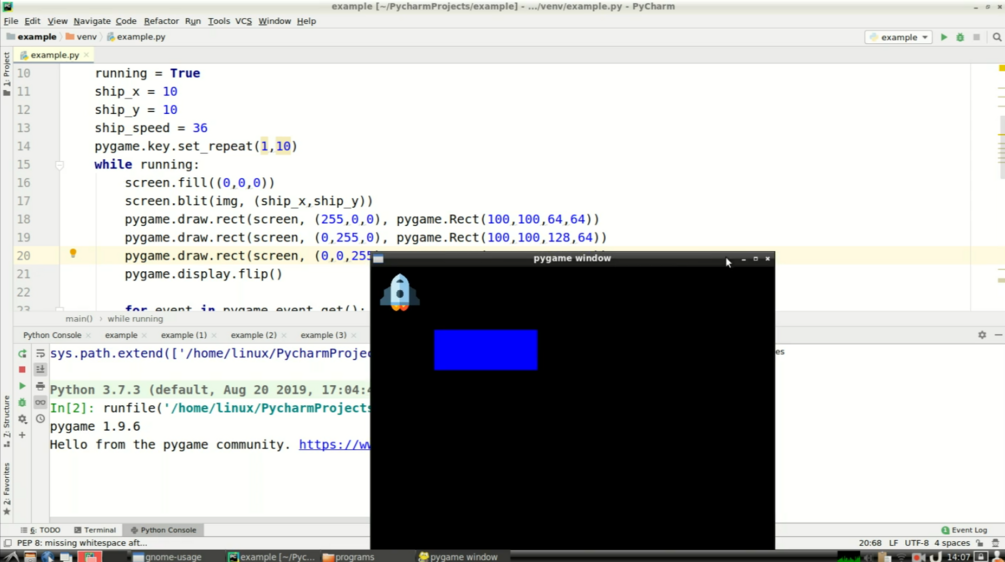The height and width of the screenshot is (562, 1005).
Task: Open the Terminal tool window
Action: (x=95, y=530)
